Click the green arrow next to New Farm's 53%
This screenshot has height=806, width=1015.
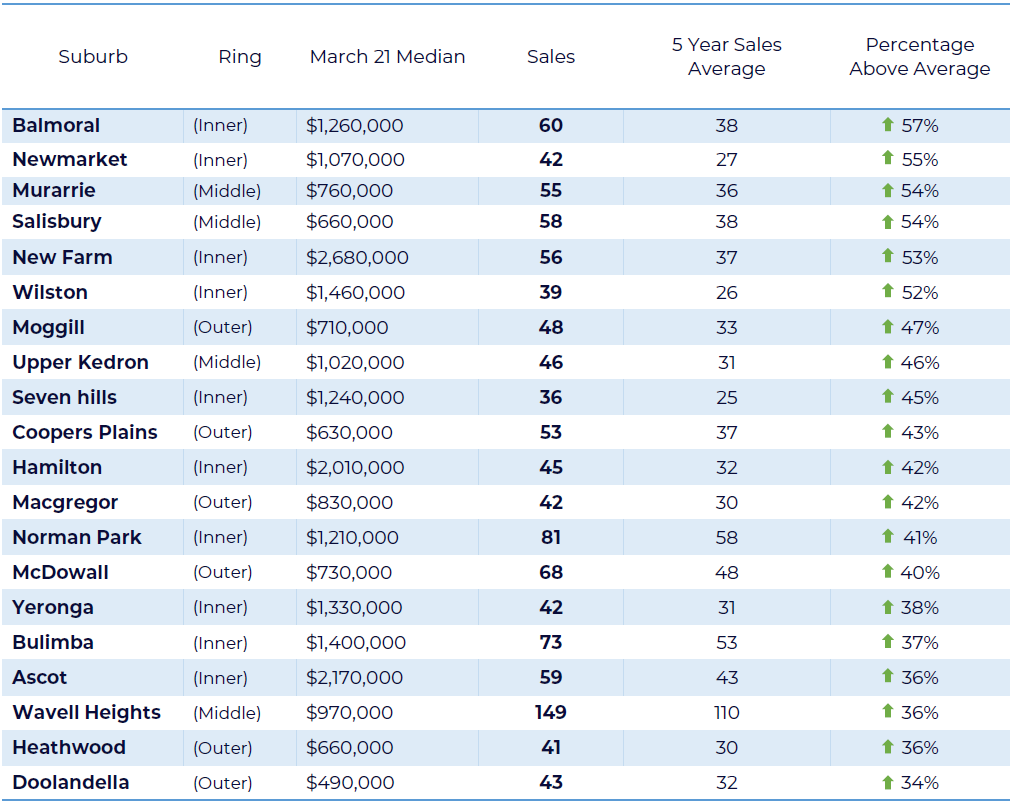pyautogui.click(x=887, y=256)
